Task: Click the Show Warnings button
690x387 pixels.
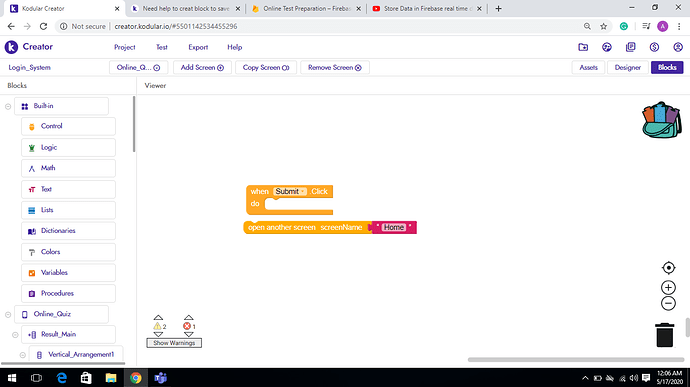Action: click(x=174, y=343)
